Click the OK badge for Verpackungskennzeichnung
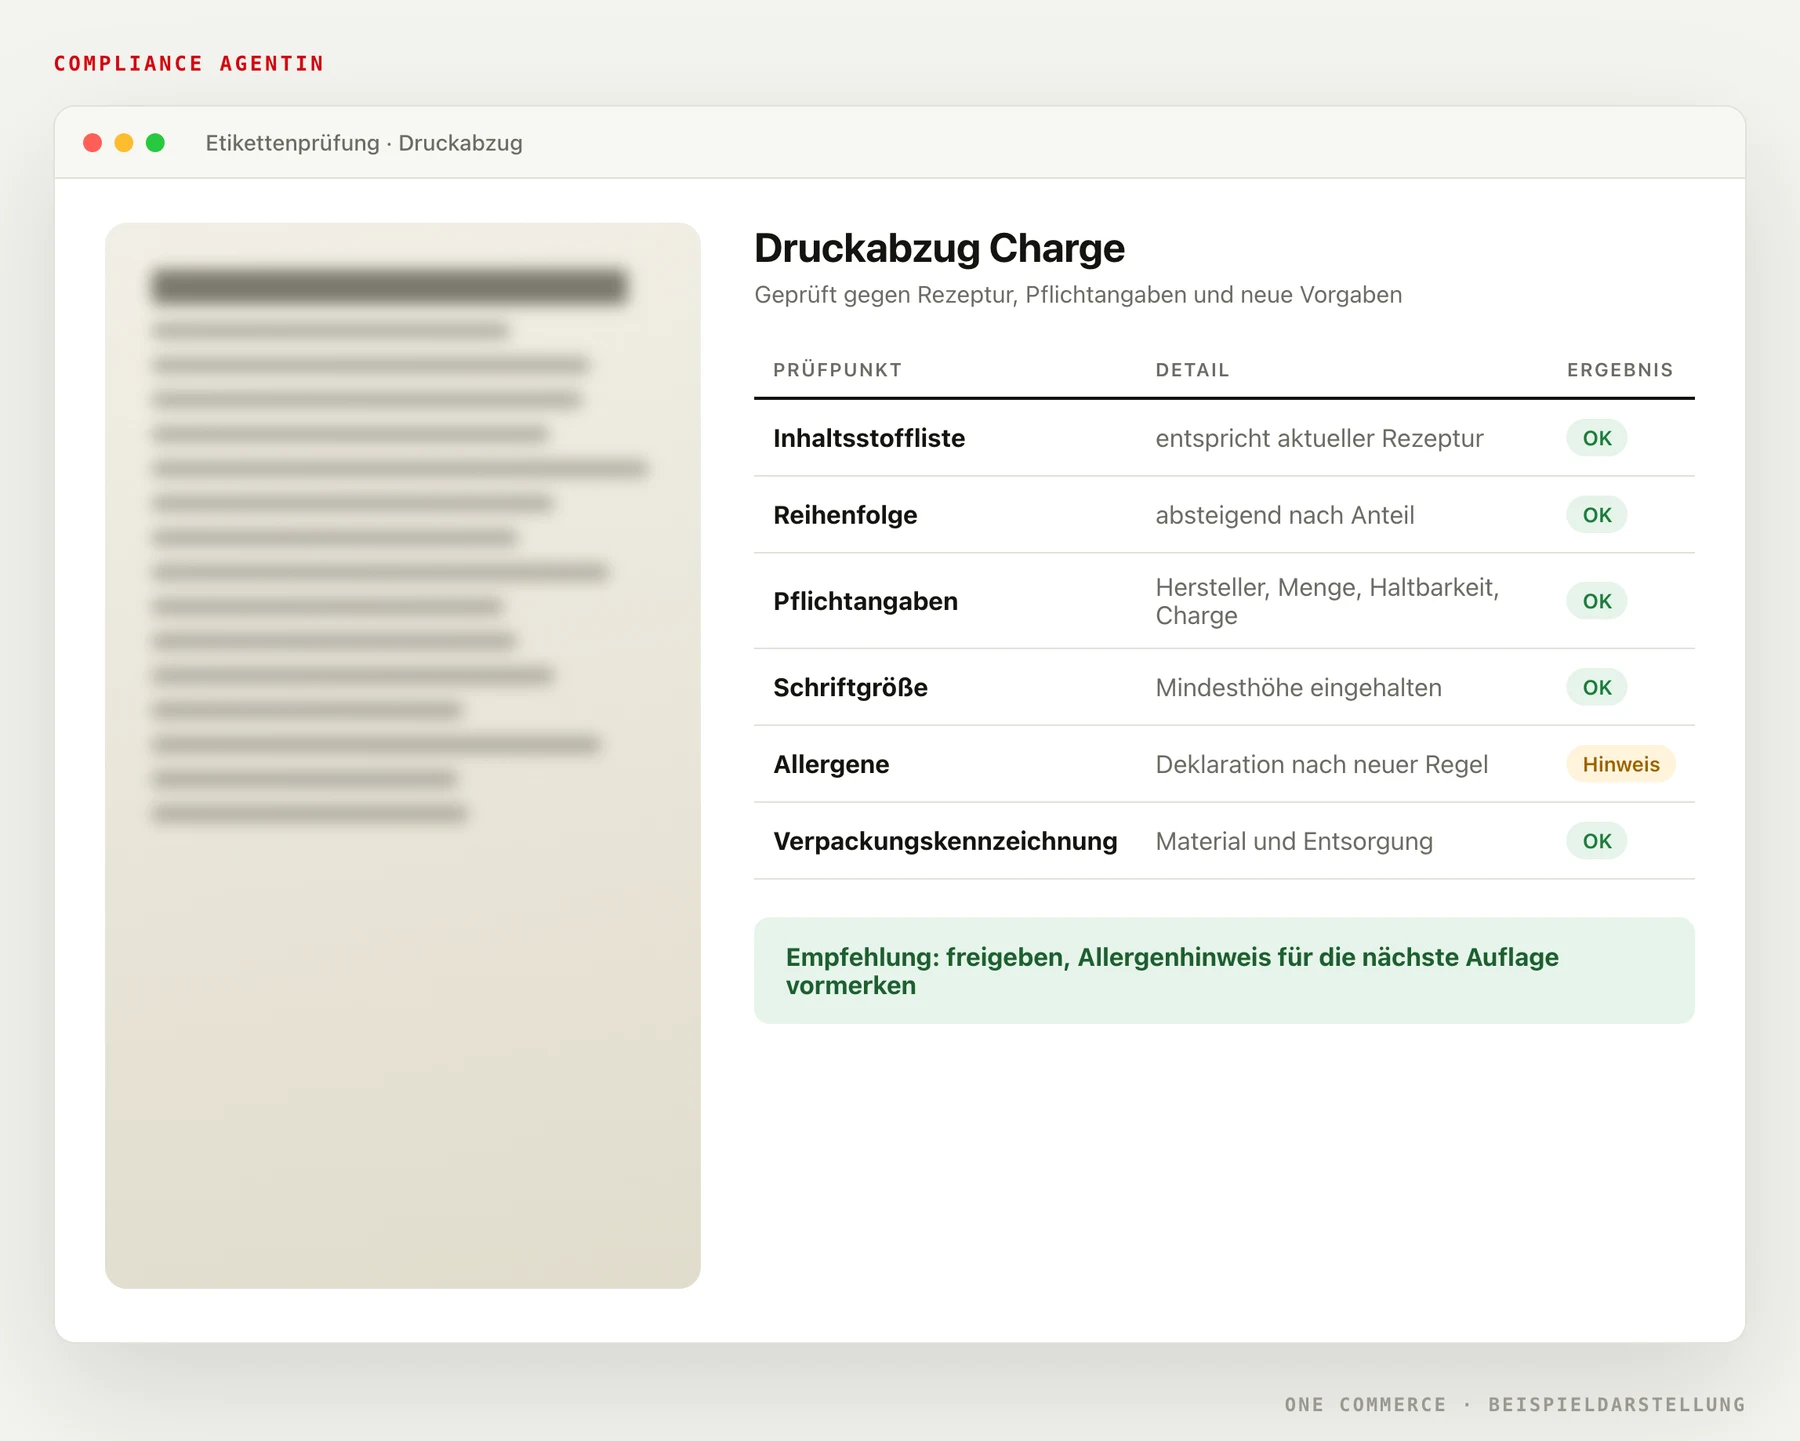This screenshot has height=1441, width=1800. pyautogui.click(x=1597, y=841)
